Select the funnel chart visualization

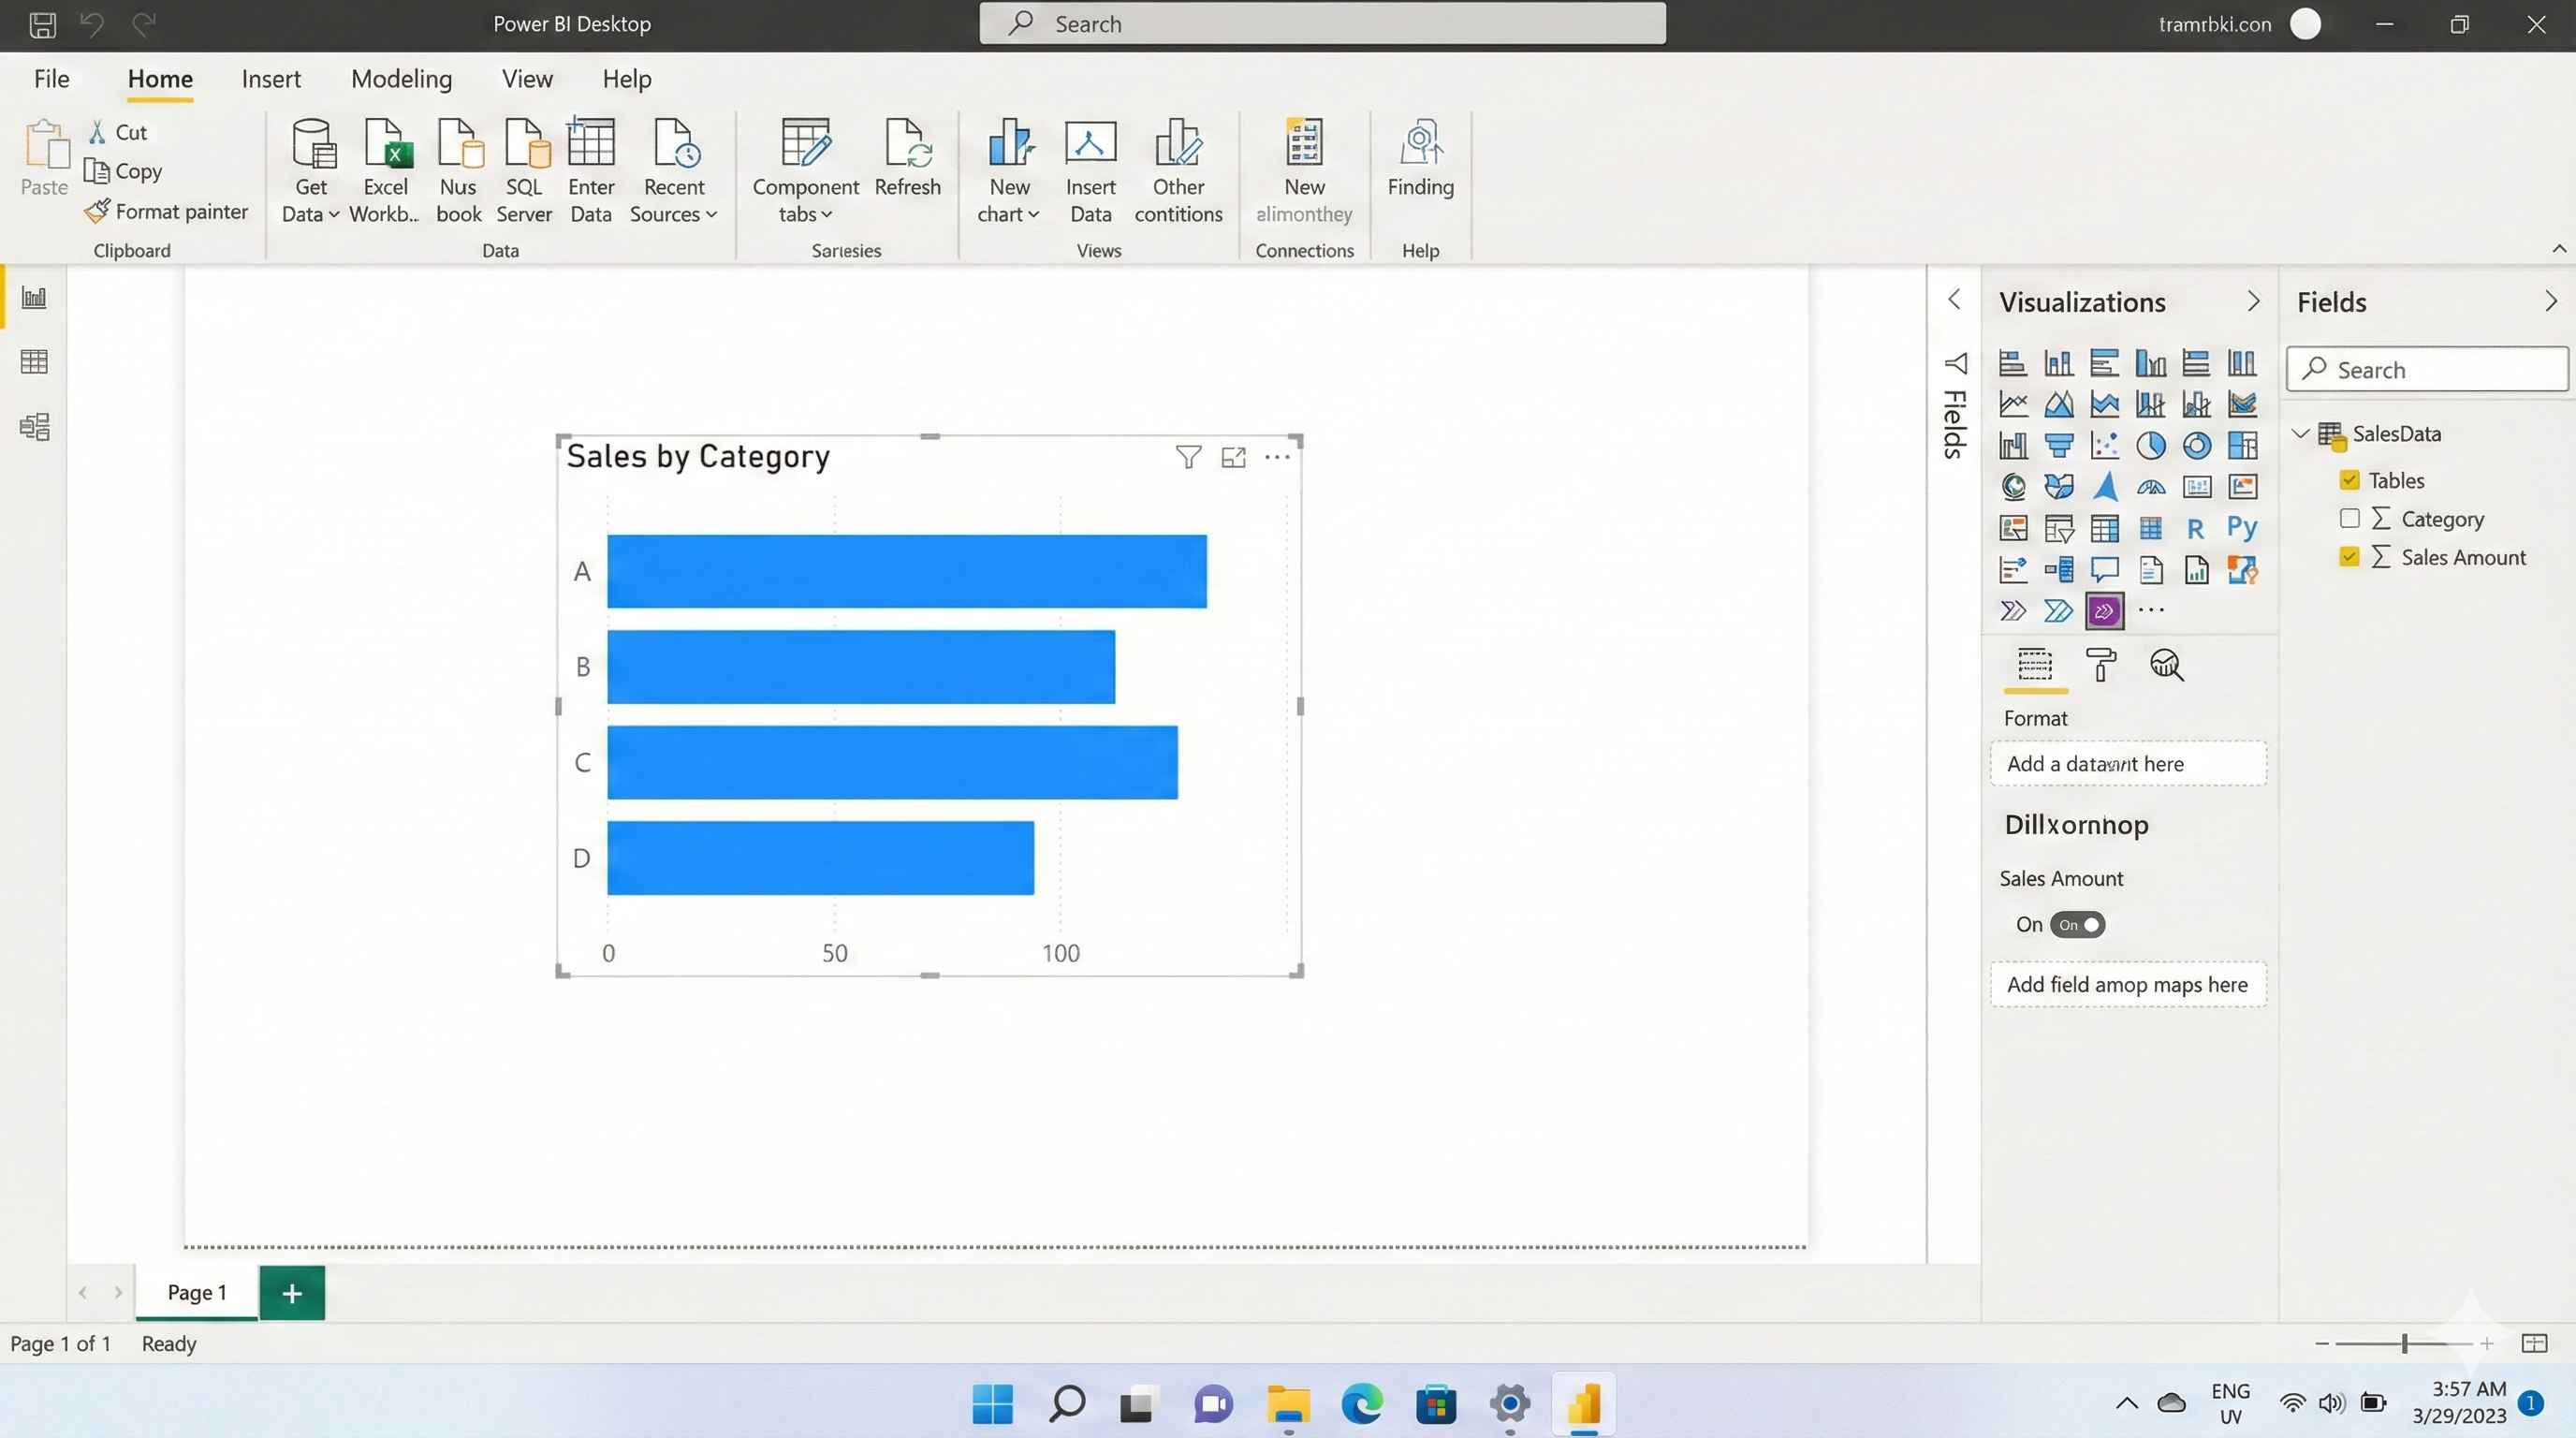pyautogui.click(x=2059, y=445)
